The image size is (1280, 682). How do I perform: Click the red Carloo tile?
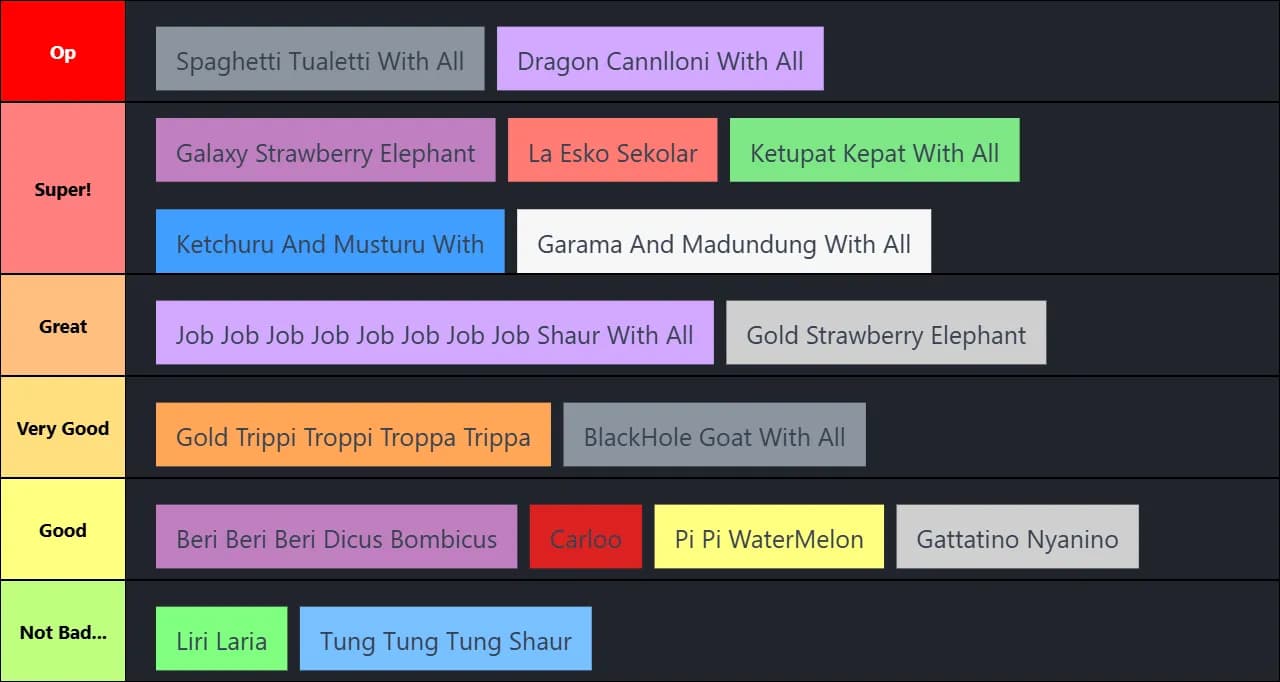pos(585,537)
